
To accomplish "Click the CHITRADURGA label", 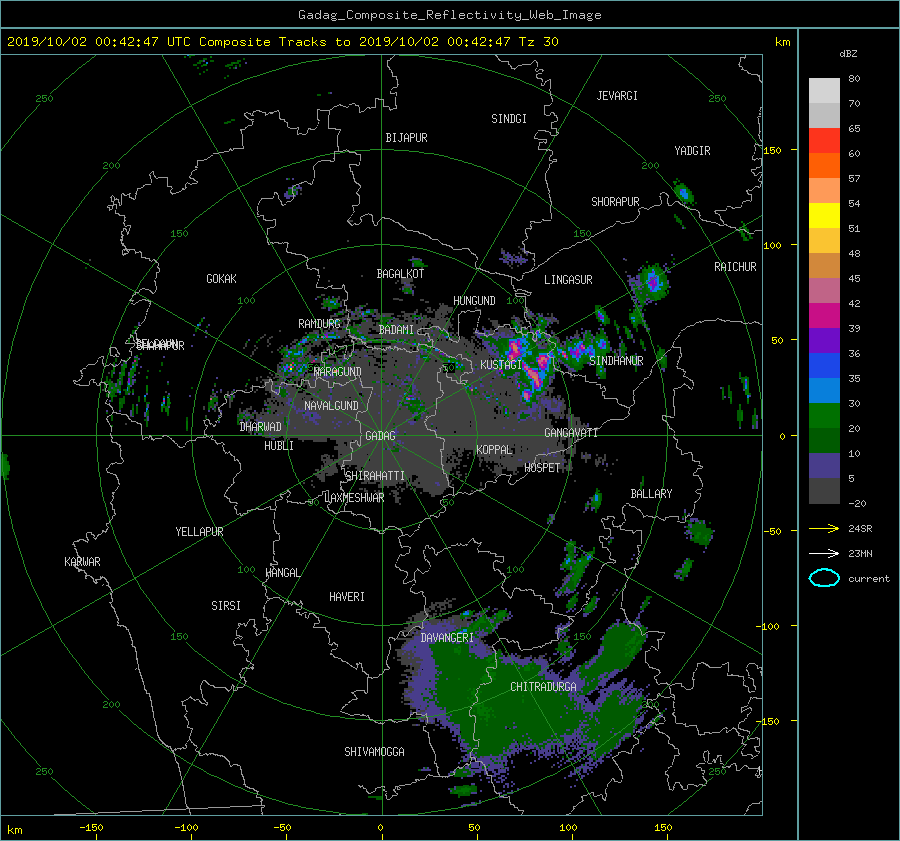I will point(543,687).
